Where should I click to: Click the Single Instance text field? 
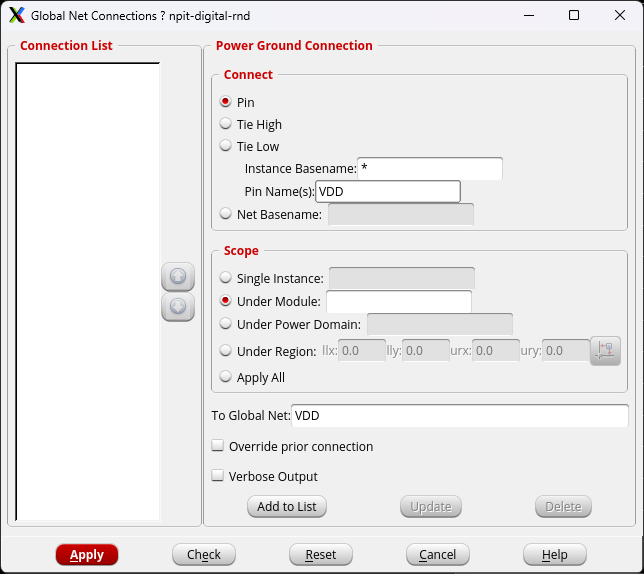[x=402, y=278]
